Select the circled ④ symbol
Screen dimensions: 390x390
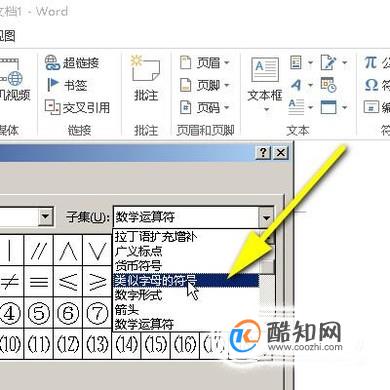click(x=10, y=312)
